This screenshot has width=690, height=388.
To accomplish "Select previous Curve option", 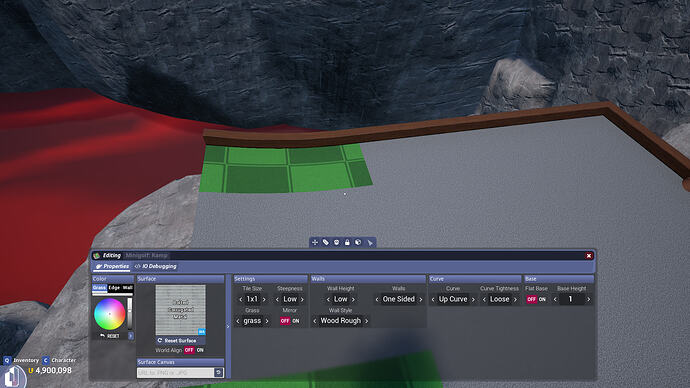I will pyautogui.click(x=433, y=299).
